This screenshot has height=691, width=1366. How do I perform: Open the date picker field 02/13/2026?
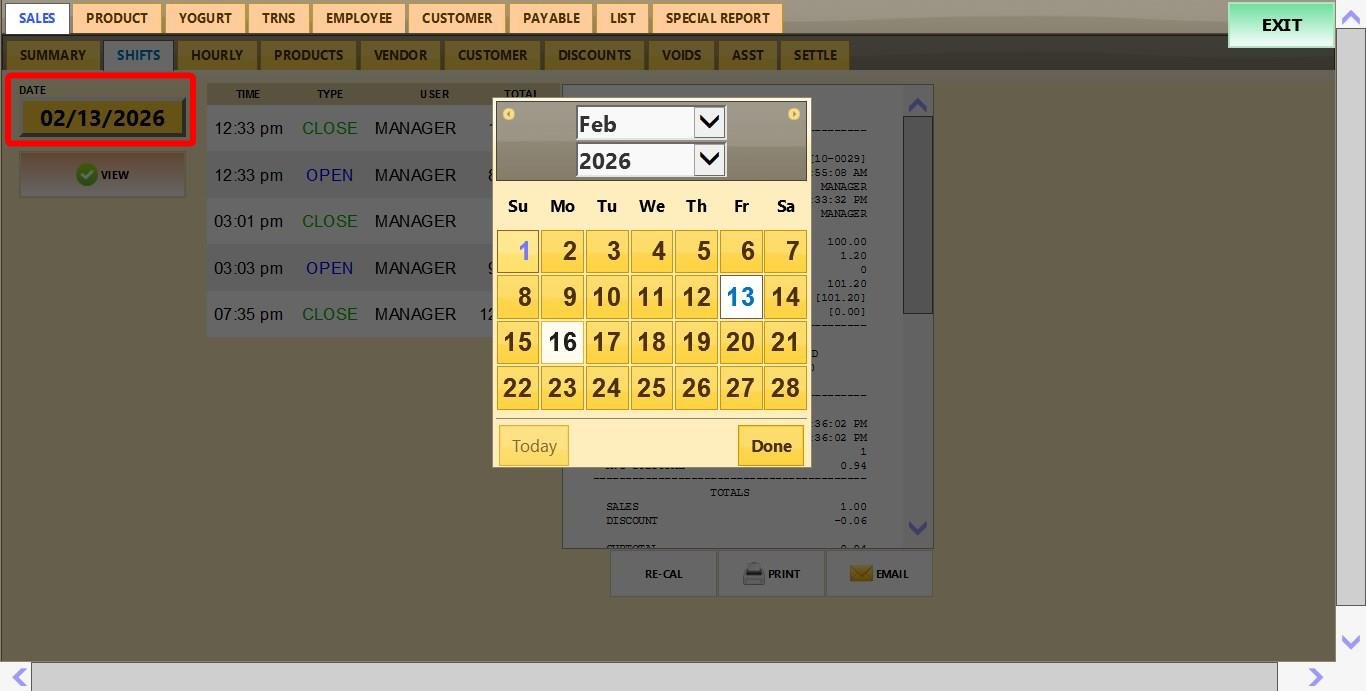pos(102,118)
